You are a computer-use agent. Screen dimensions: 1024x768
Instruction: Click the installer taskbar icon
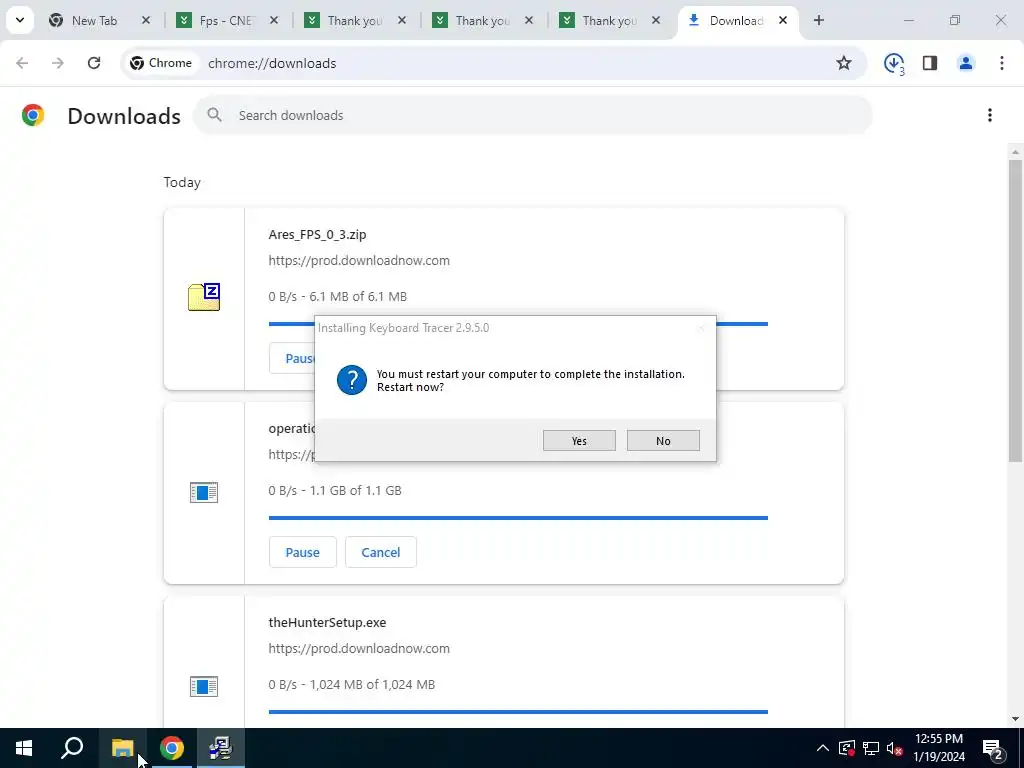(x=221, y=748)
